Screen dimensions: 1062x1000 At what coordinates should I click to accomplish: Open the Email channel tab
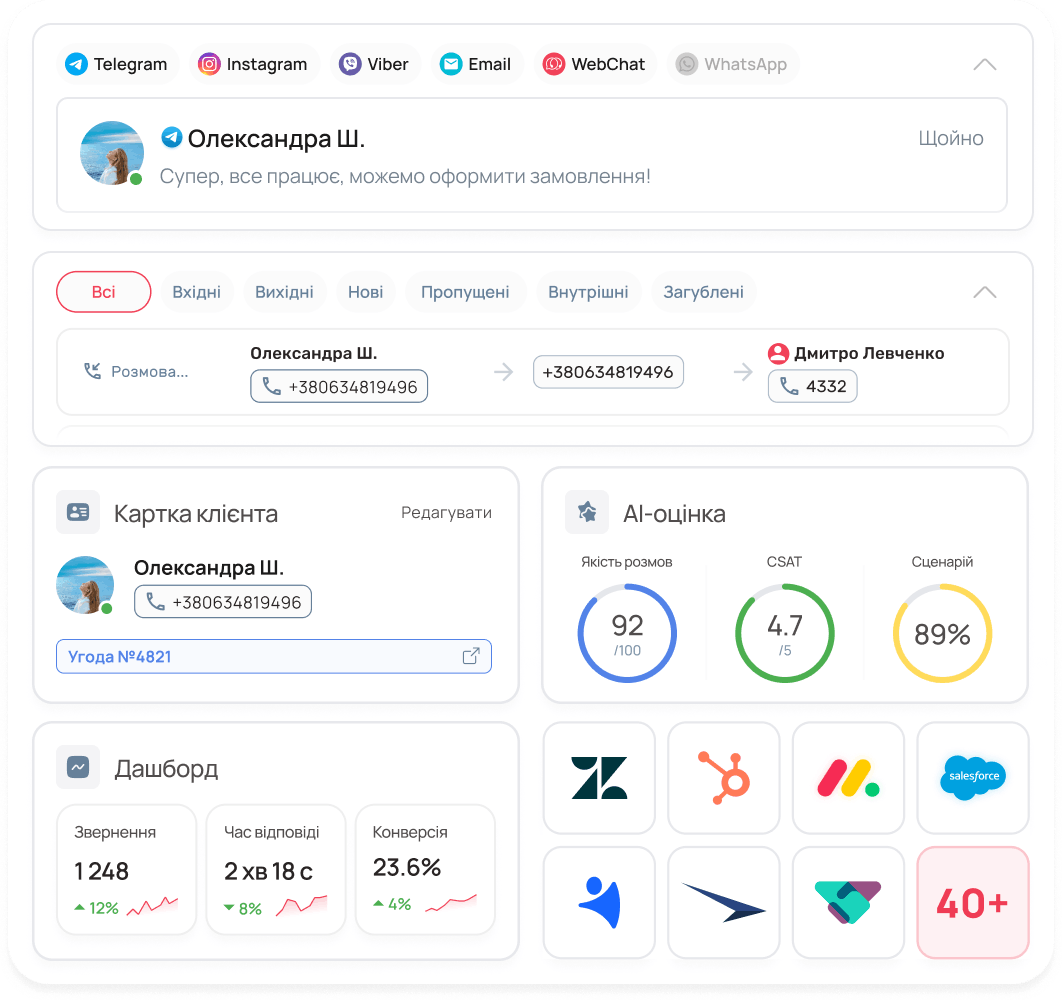477,64
